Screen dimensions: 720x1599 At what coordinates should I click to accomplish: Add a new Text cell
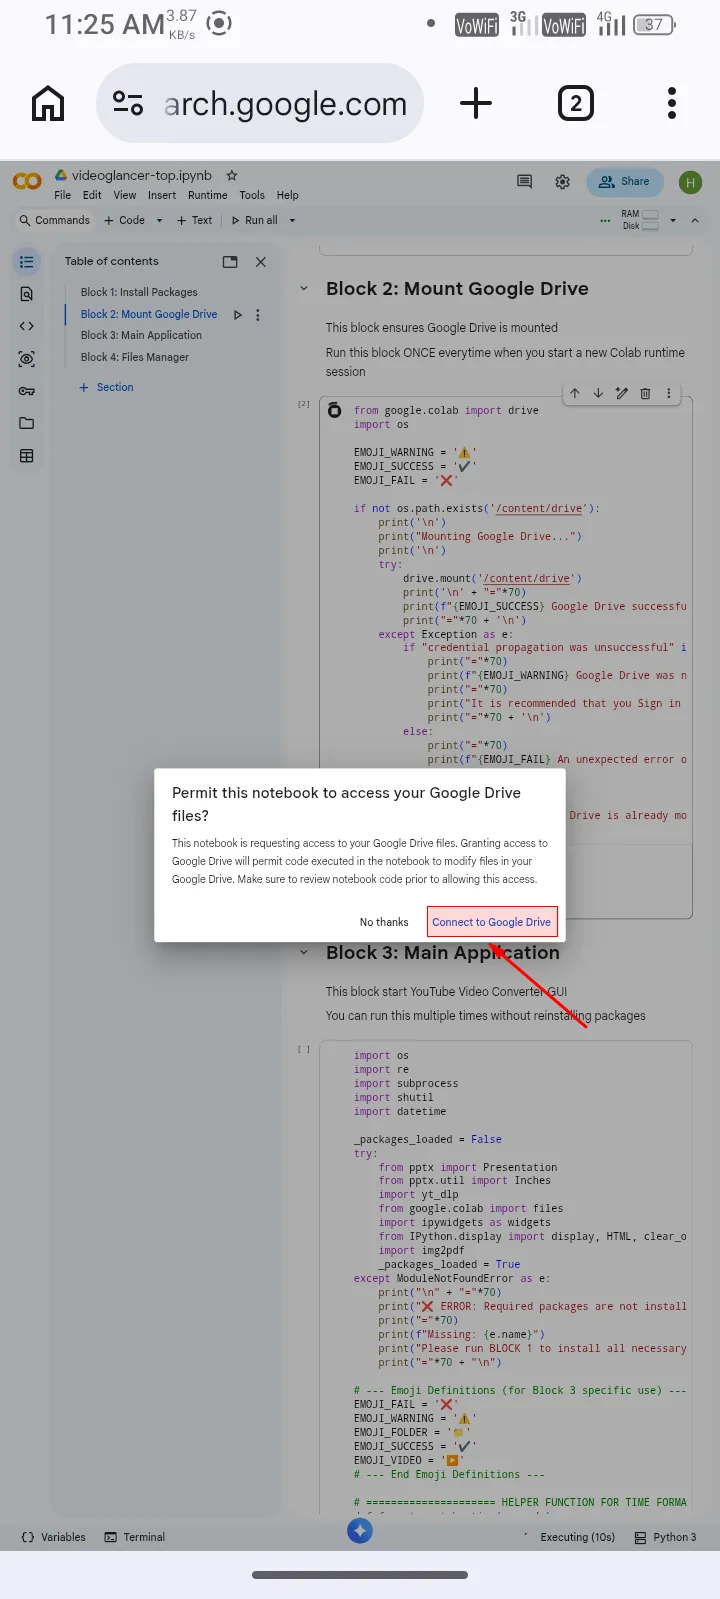(195, 220)
